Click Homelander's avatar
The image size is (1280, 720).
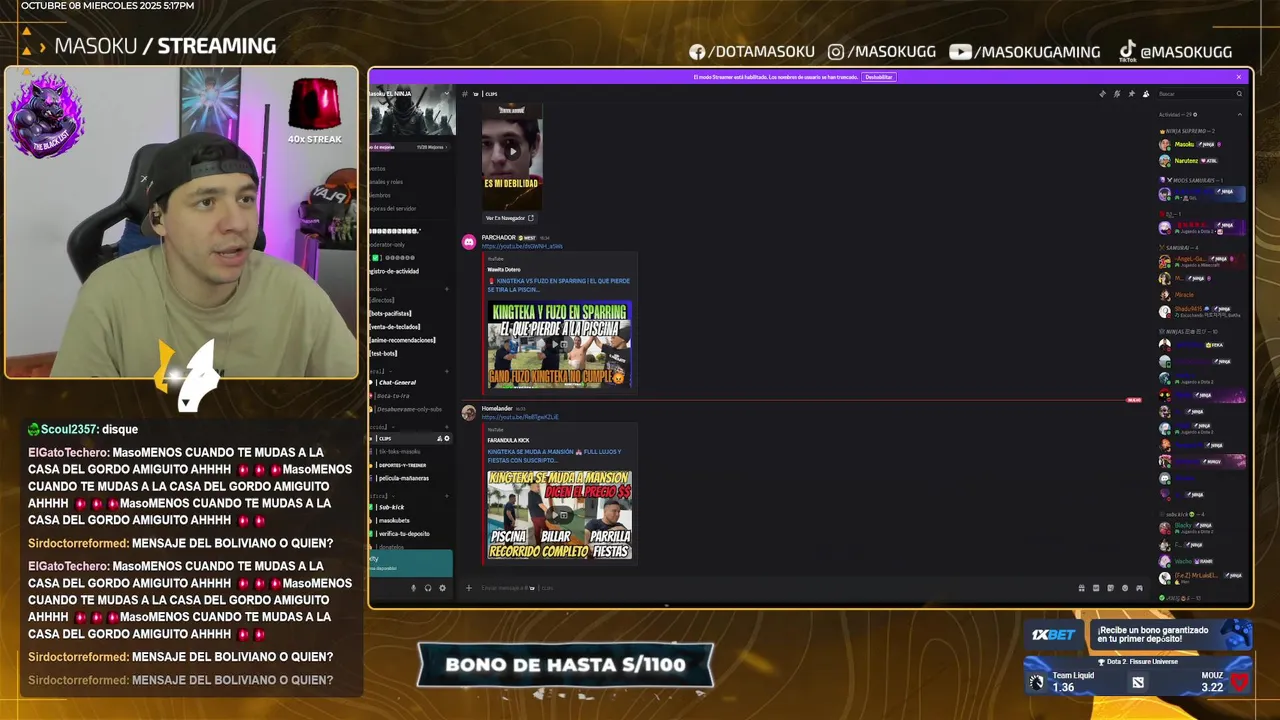[469, 413]
